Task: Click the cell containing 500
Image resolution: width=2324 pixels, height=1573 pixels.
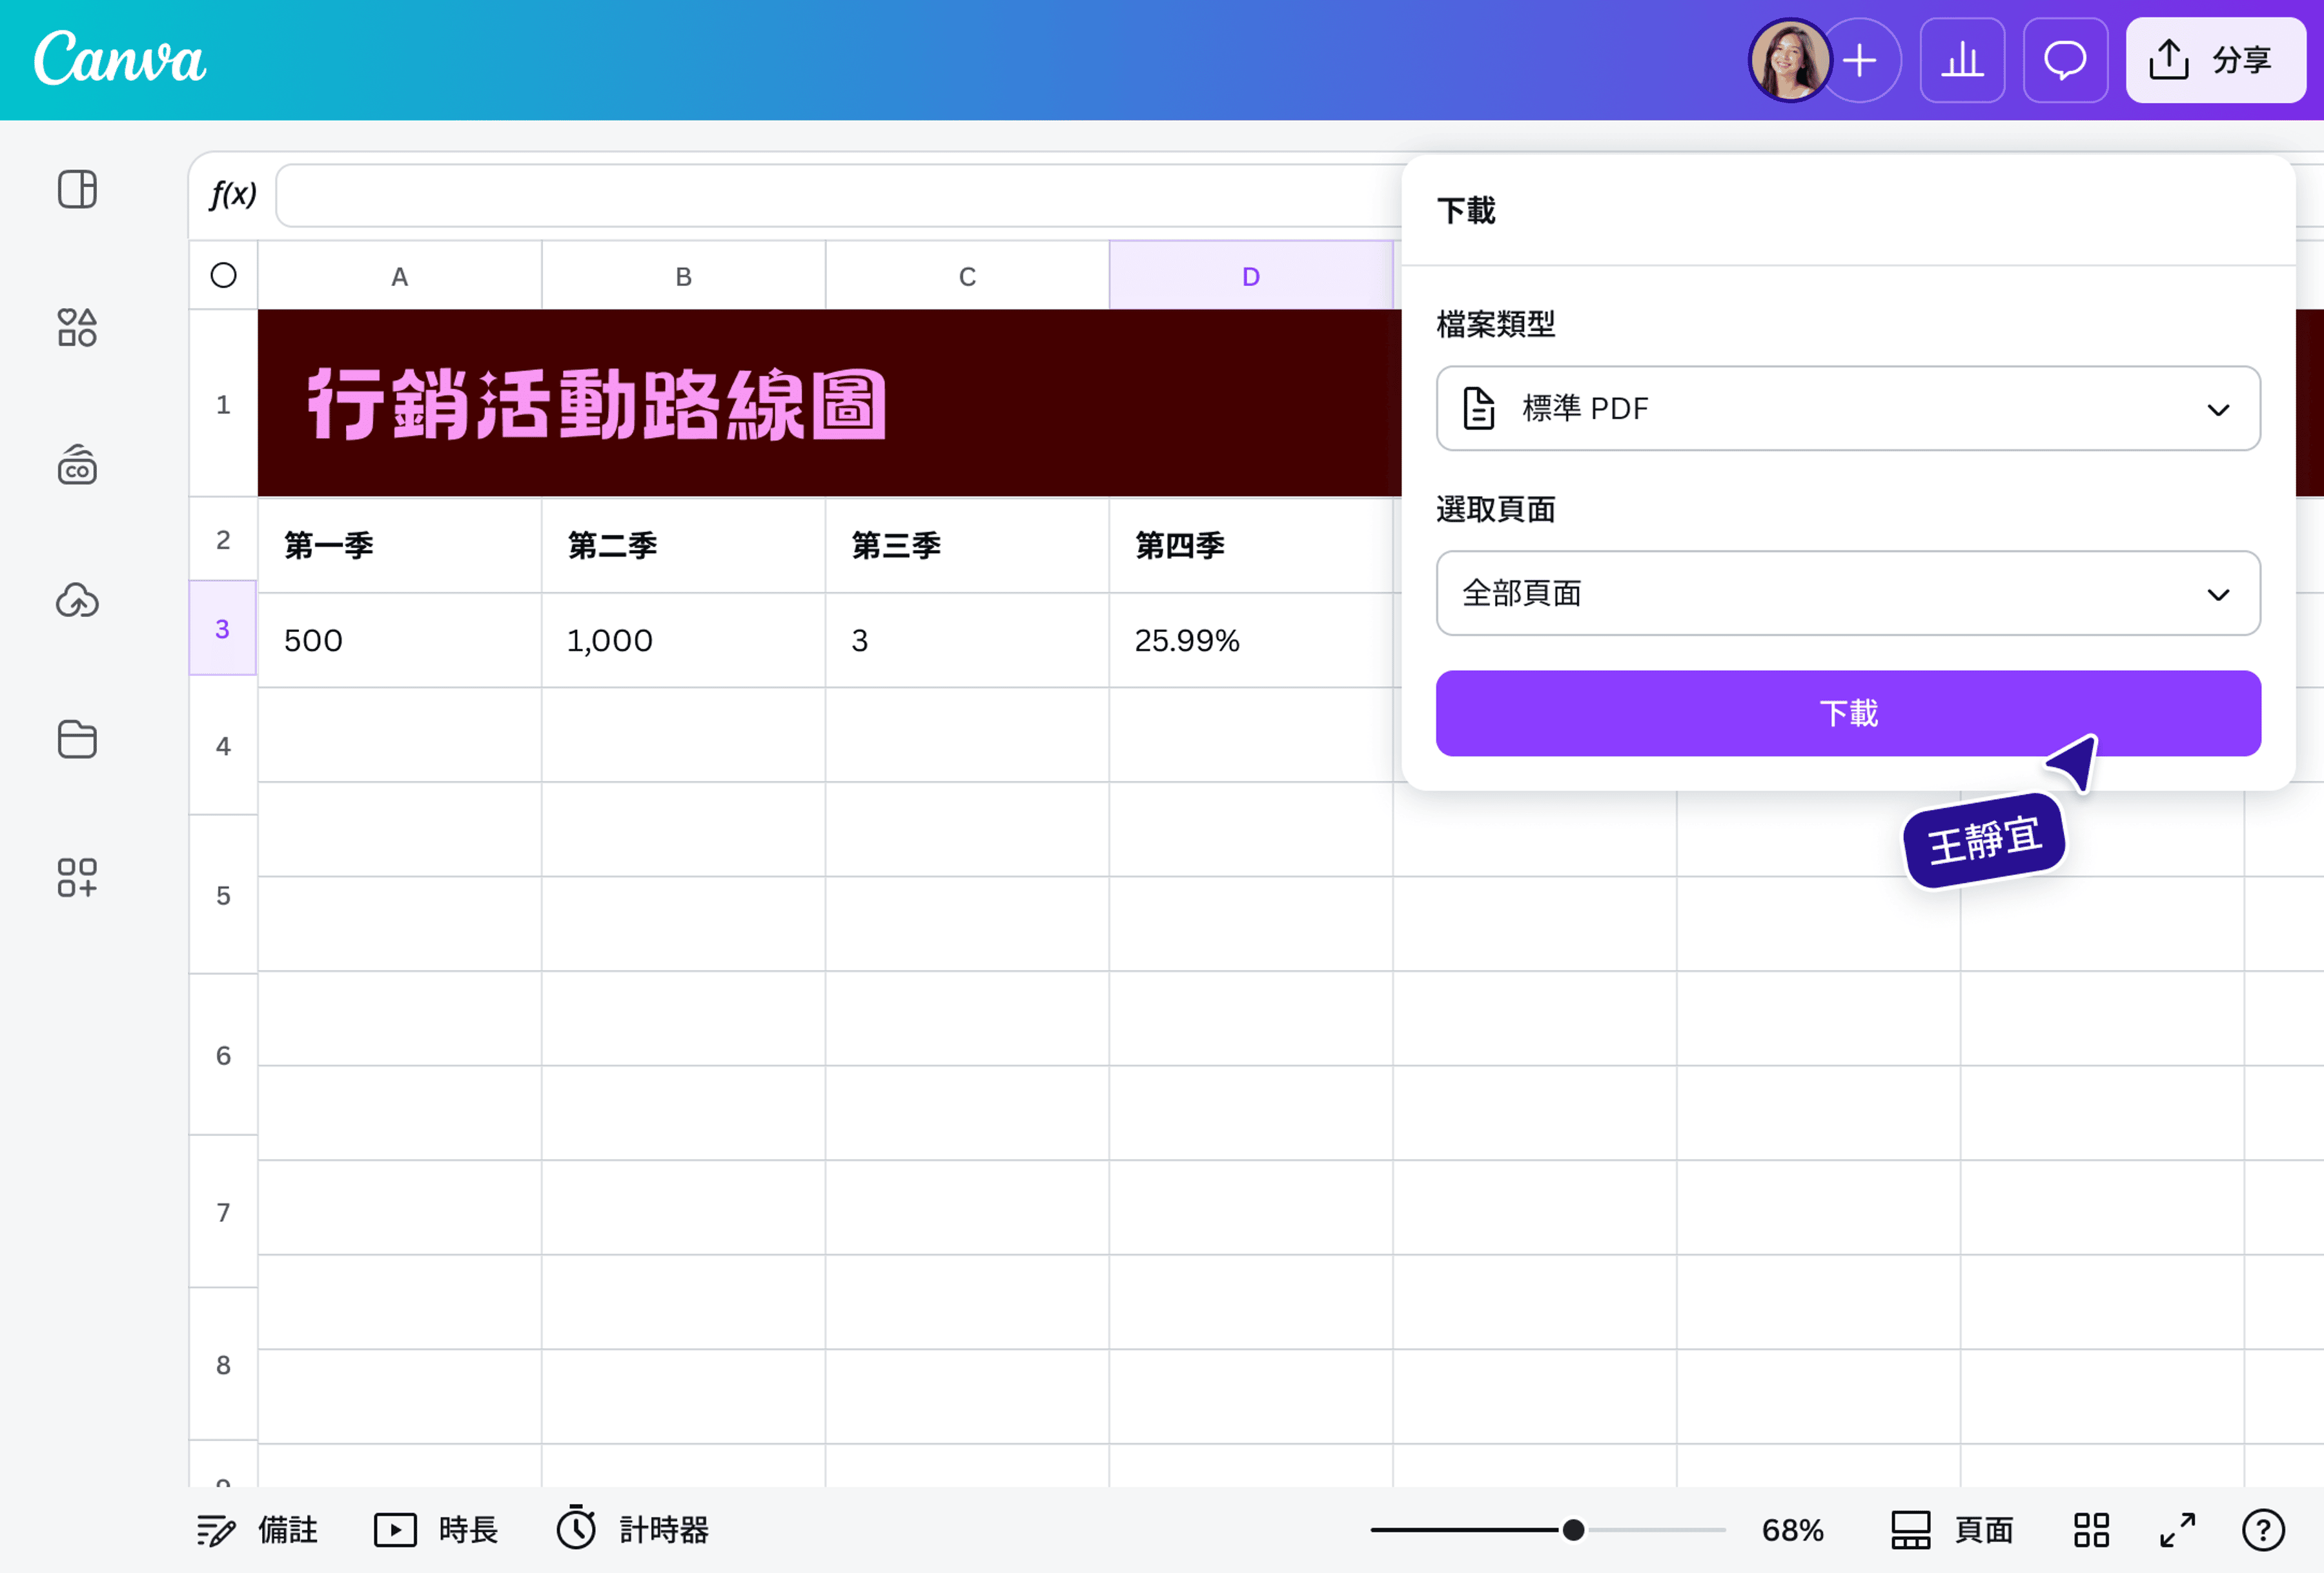Action: pyautogui.click(x=399, y=640)
